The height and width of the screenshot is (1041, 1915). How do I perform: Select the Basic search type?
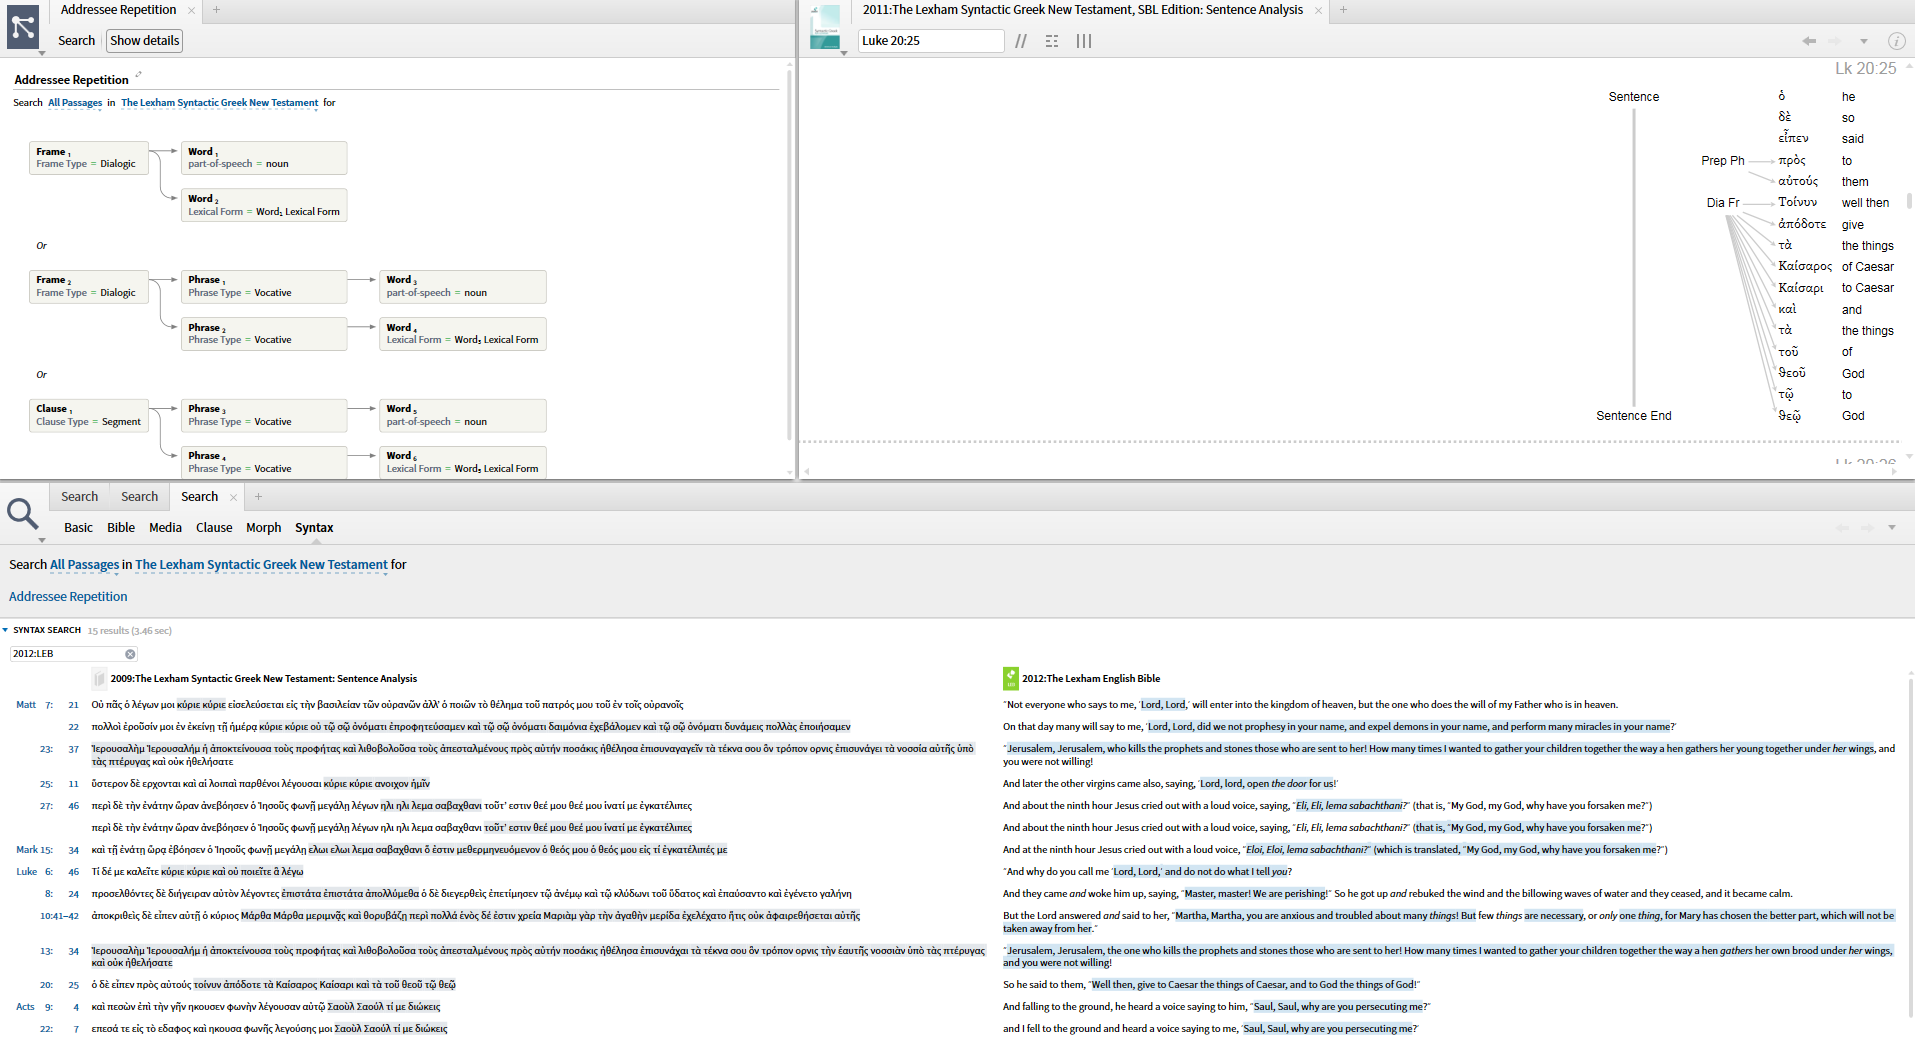pos(78,528)
